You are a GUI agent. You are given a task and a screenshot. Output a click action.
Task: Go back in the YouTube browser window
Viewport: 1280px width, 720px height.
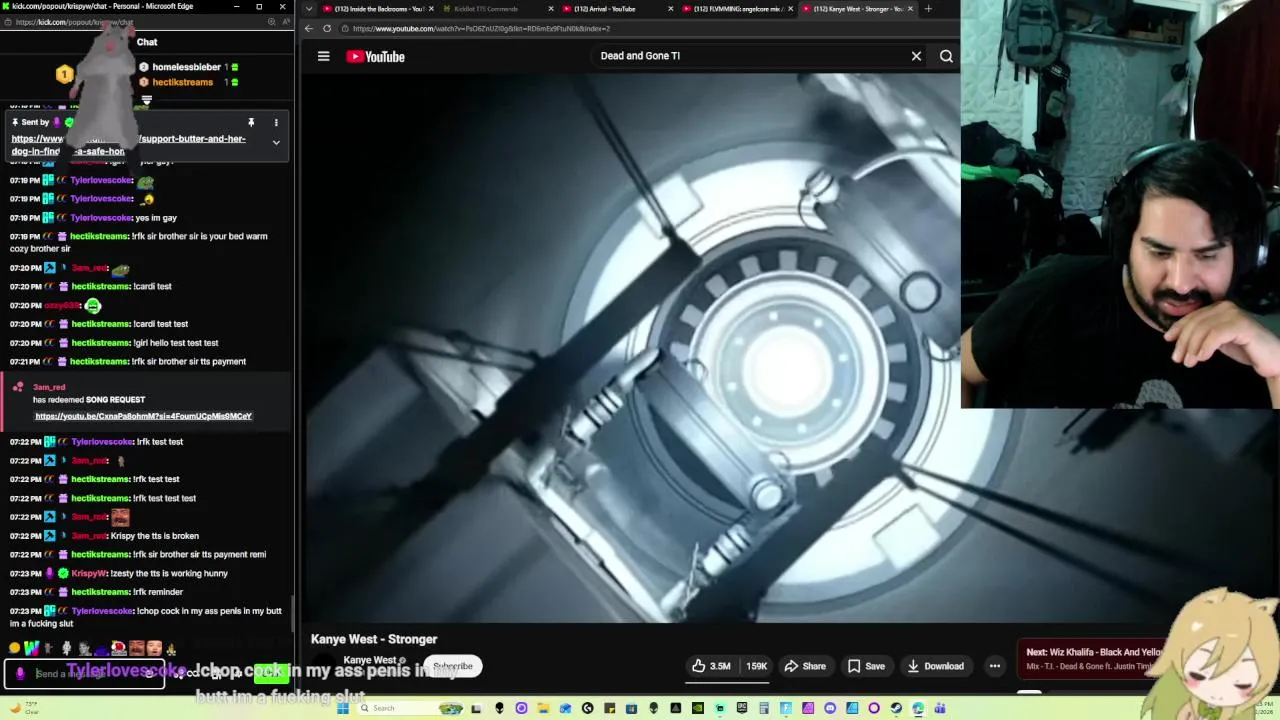click(309, 28)
